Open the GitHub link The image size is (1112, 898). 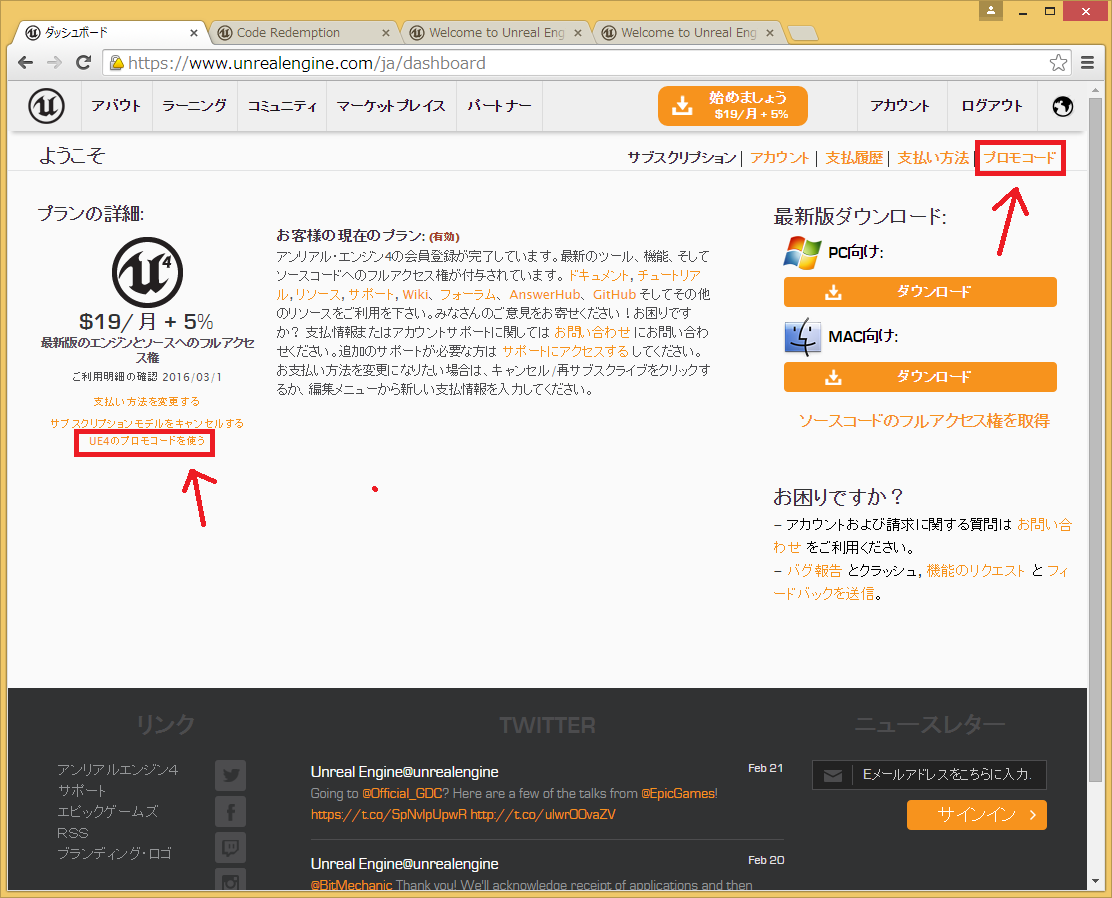coord(614,294)
